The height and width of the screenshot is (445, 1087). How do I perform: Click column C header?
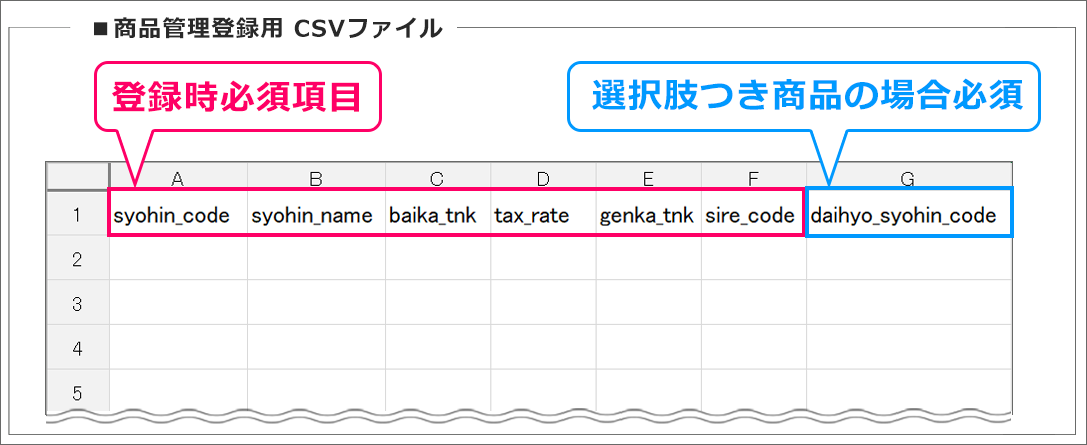tap(437, 178)
